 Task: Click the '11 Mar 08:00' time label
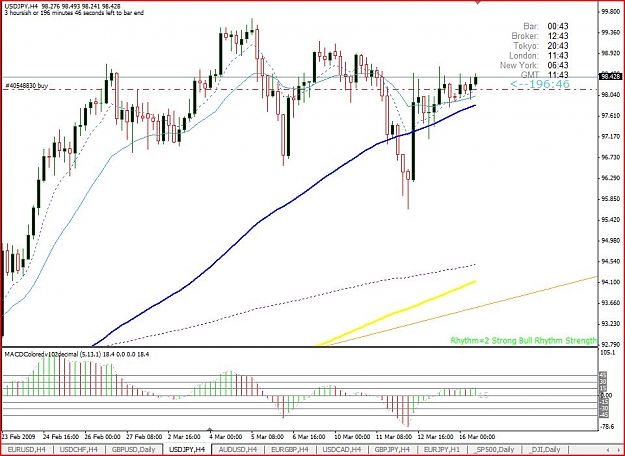(x=394, y=436)
